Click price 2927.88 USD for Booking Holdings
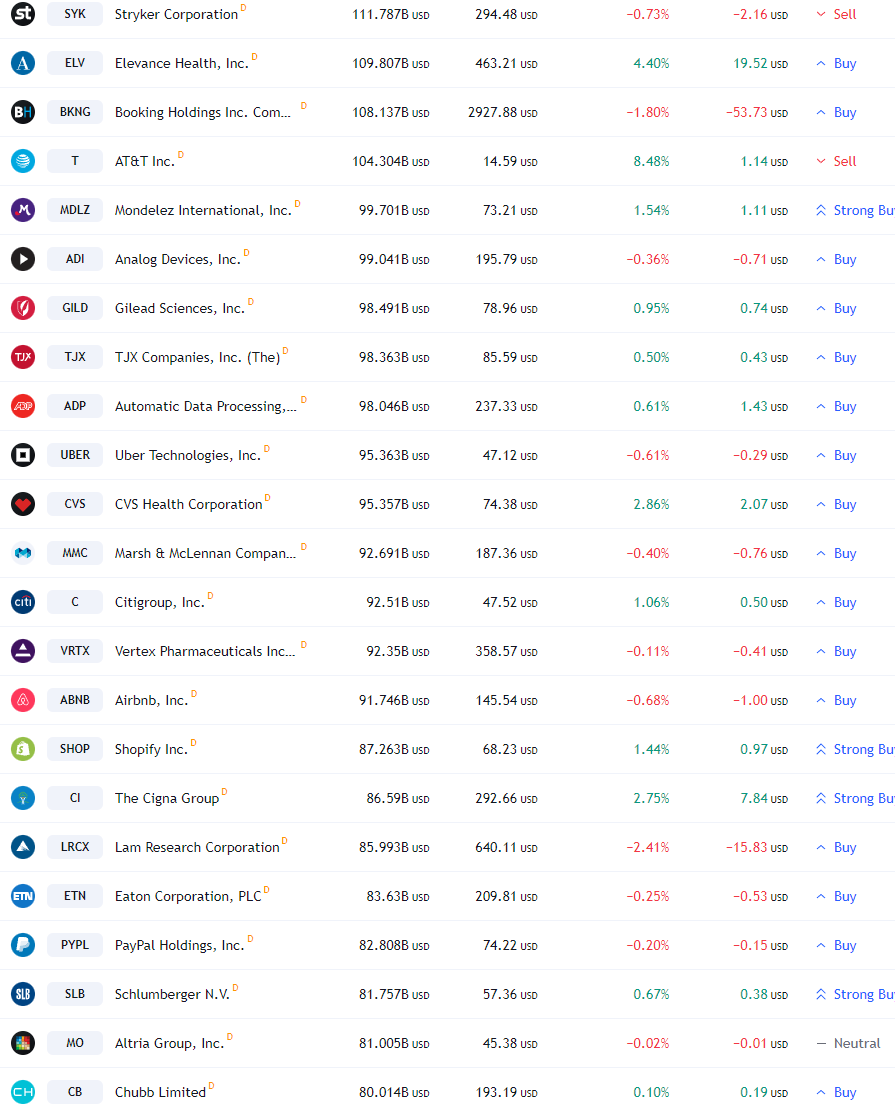This screenshot has height=1108, width=895. [x=502, y=112]
